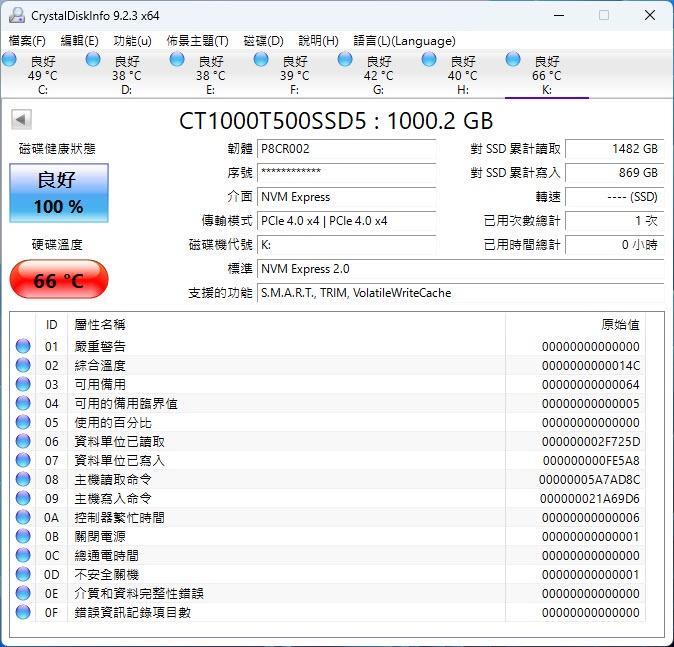Click the S.M.A.R.T., TRIM features field

coord(460,293)
